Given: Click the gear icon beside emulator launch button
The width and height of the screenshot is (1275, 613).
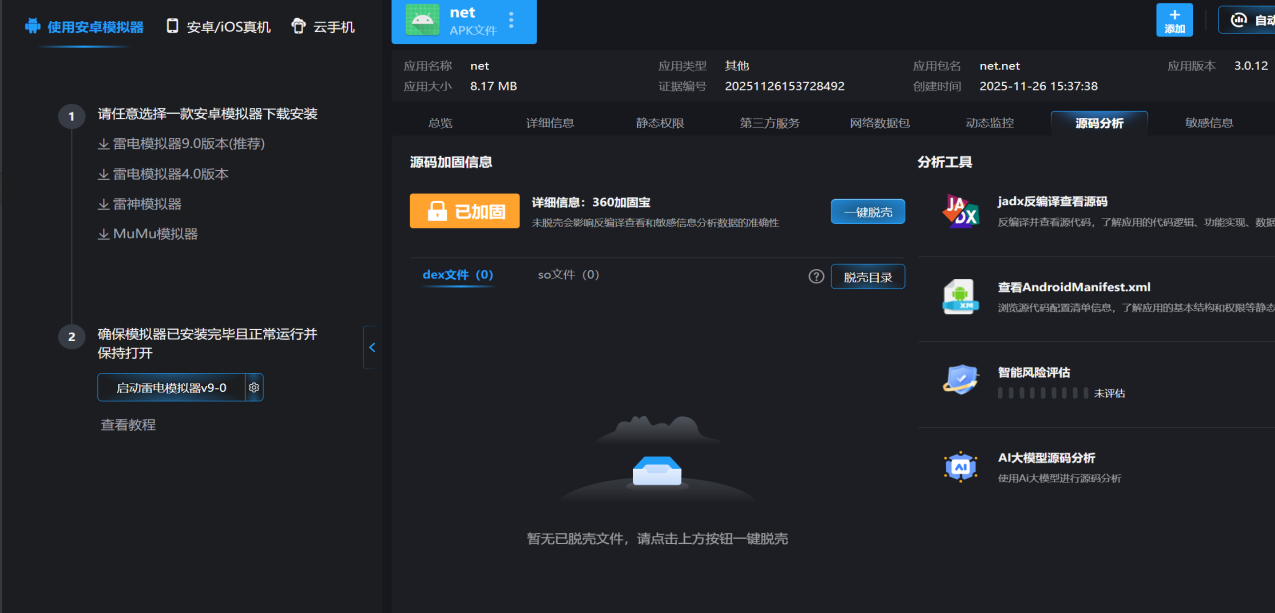Looking at the screenshot, I should click(254, 388).
